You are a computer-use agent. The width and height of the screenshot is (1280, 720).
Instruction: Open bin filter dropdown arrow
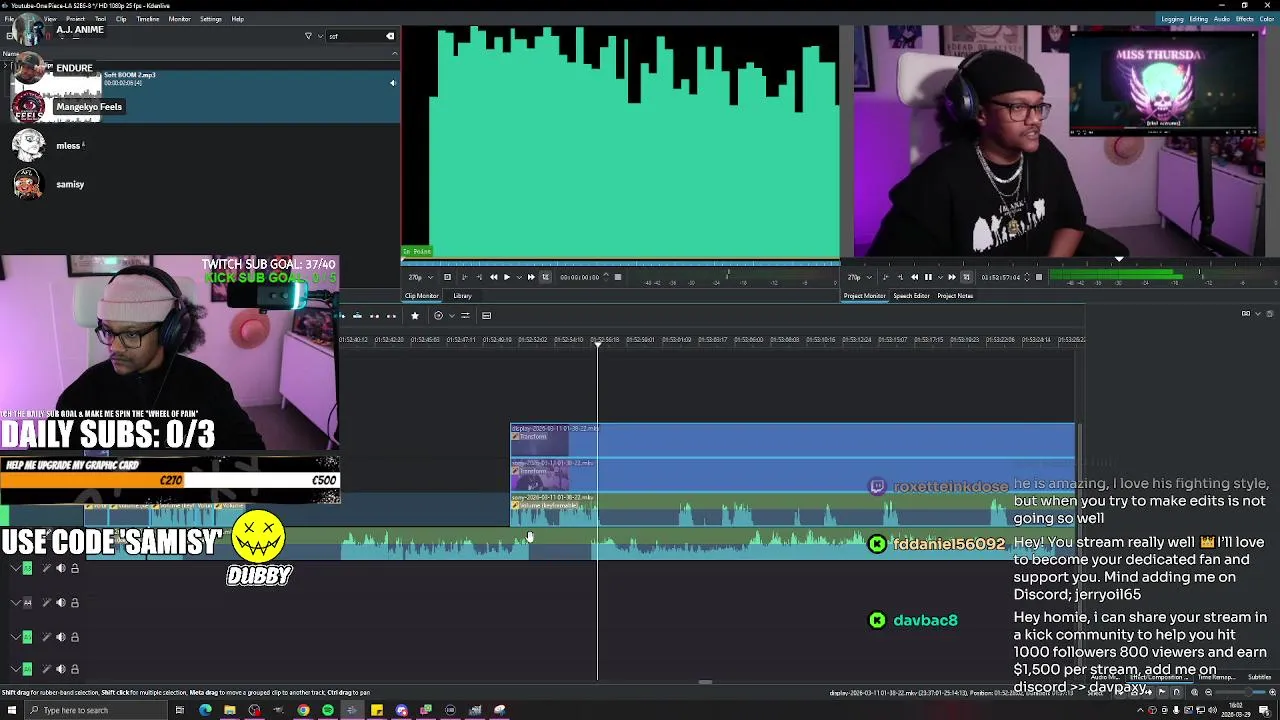[x=319, y=36]
